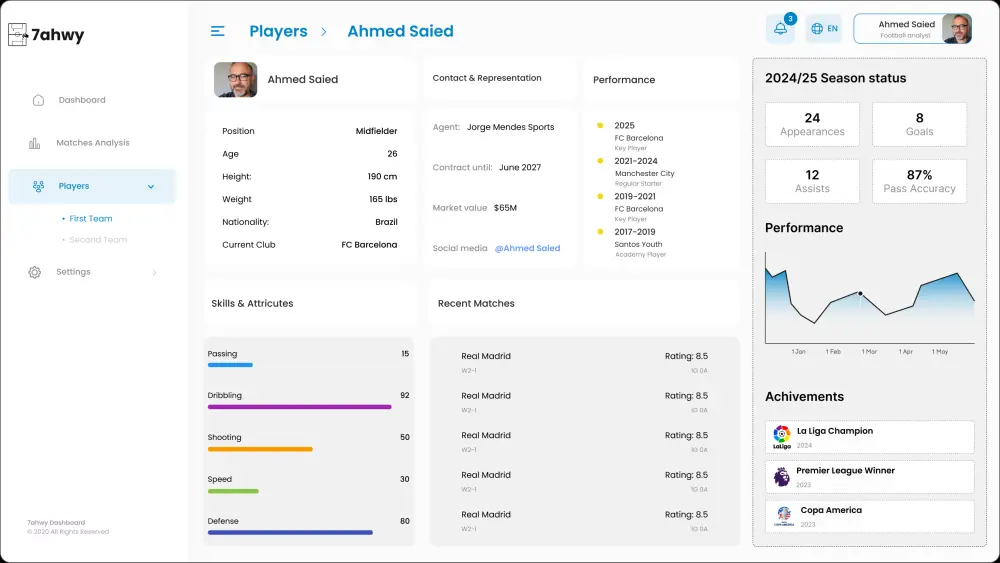1000x563 pixels.
Task: Click Ahmed Saied breadcrumb title
Action: (401, 31)
